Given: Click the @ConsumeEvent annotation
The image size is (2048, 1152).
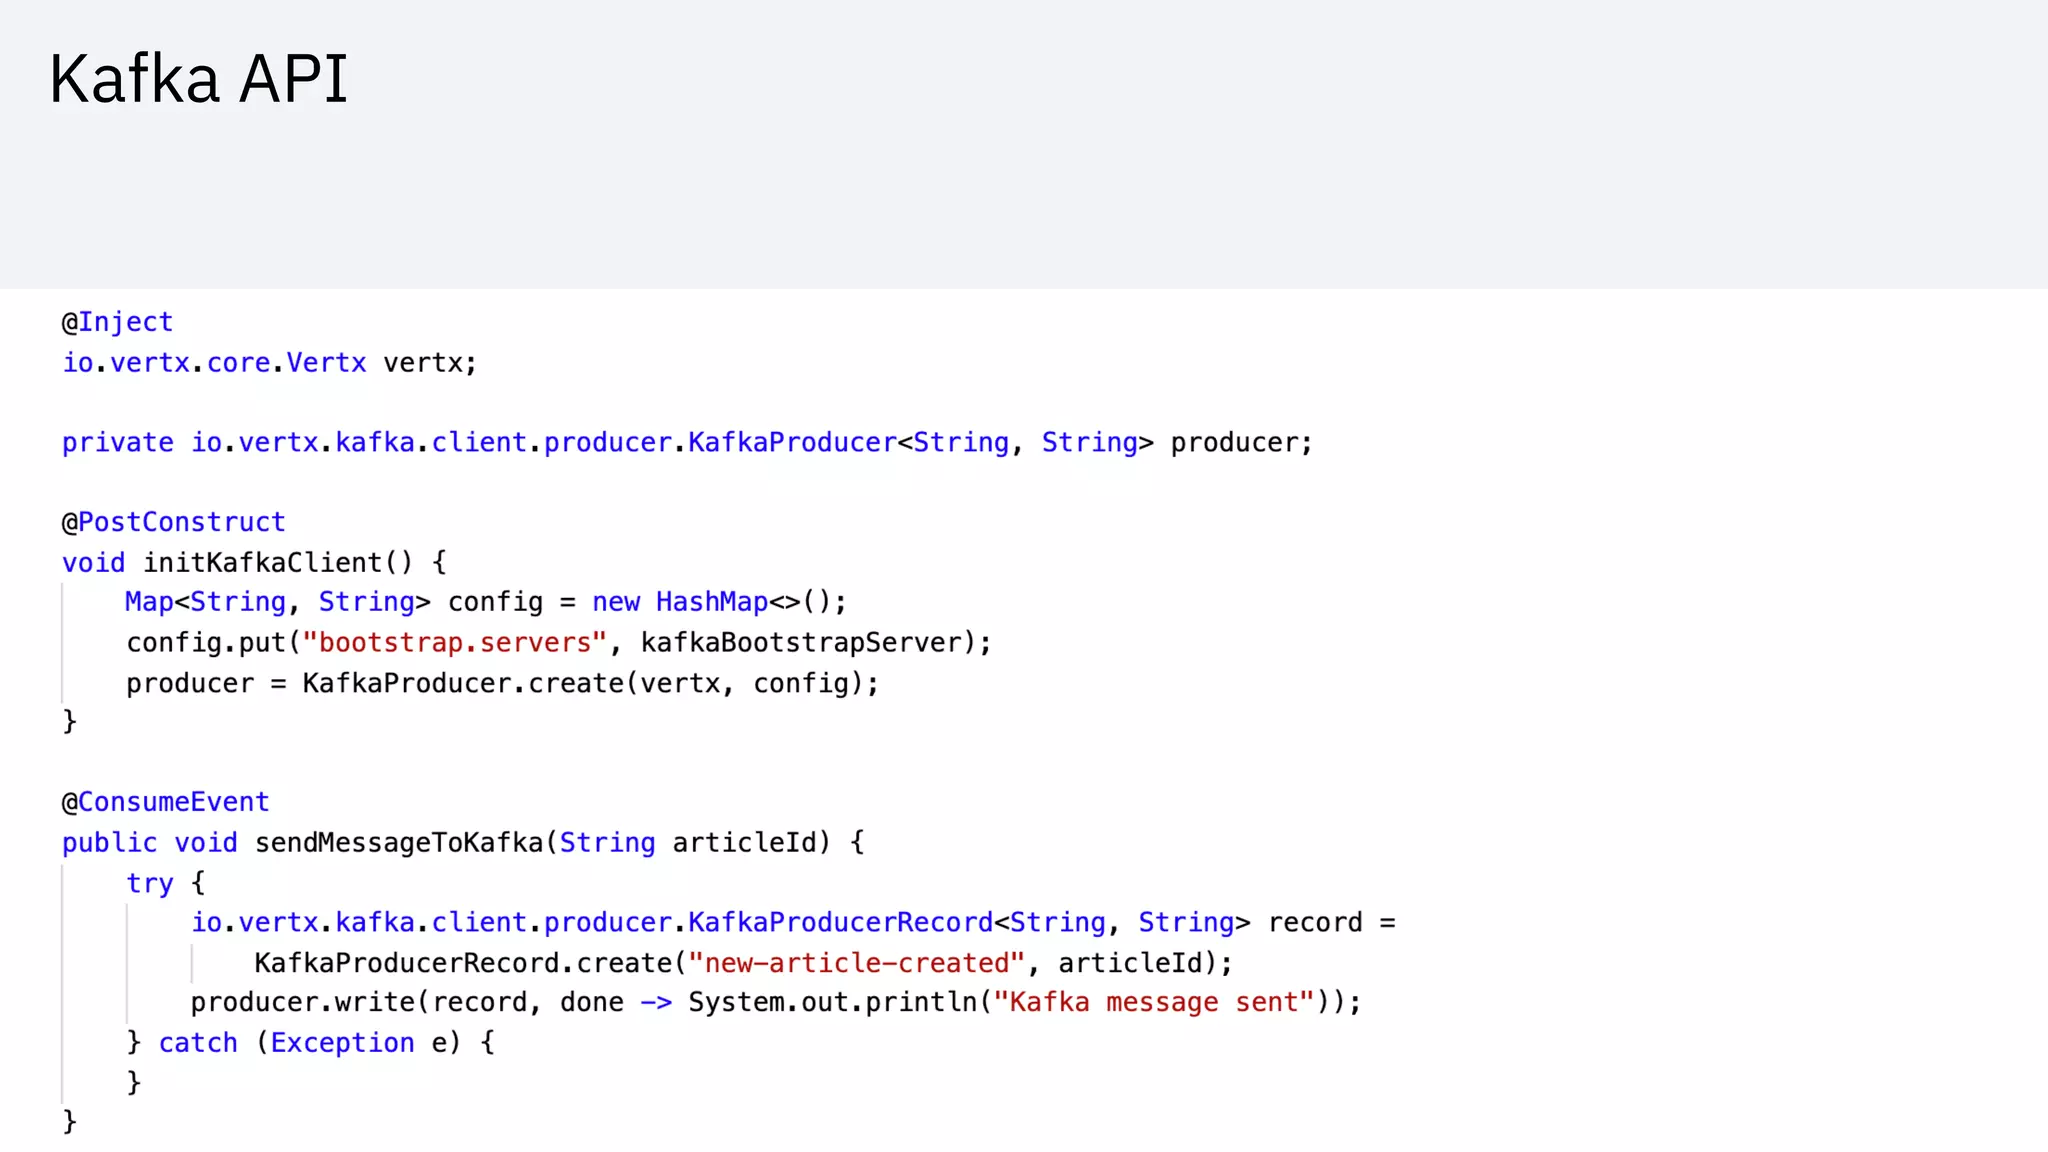Looking at the screenshot, I should pyautogui.click(x=165, y=802).
